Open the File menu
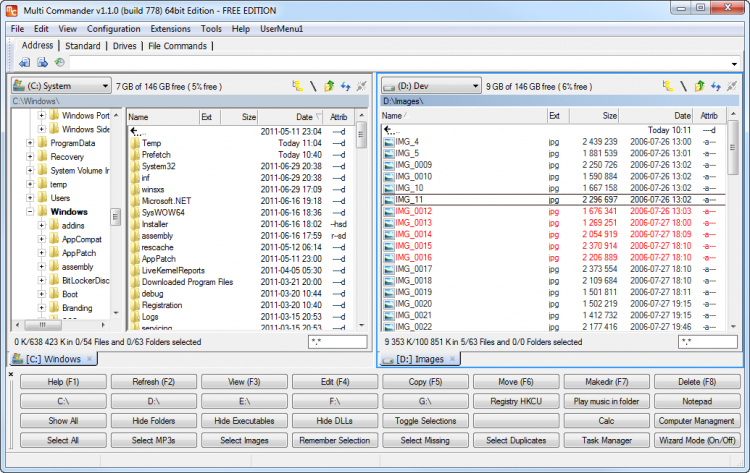 17,29
